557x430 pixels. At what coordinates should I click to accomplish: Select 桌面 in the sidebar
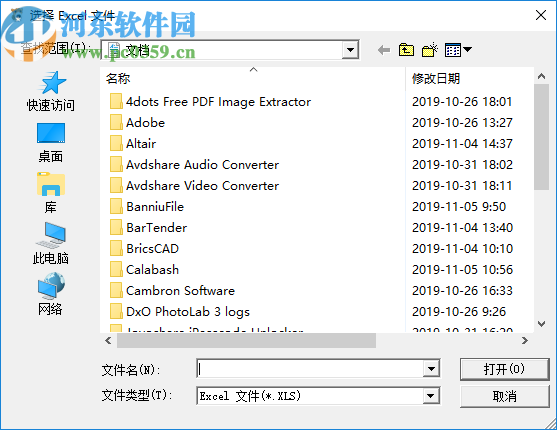pyautogui.click(x=51, y=143)
